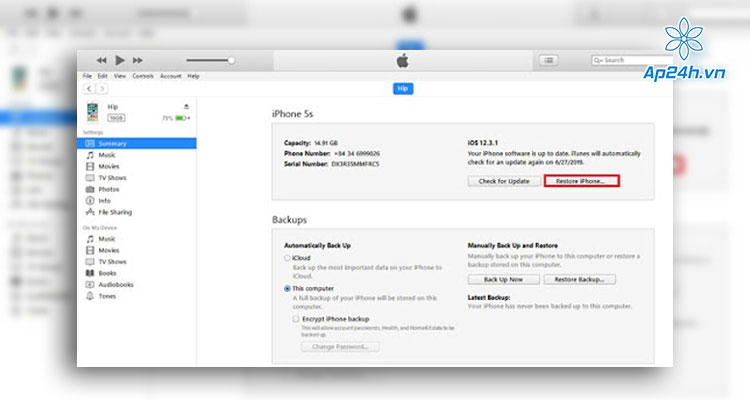Open Photos in the sidebar
750x400 pixels.
(x=109, y=189)
